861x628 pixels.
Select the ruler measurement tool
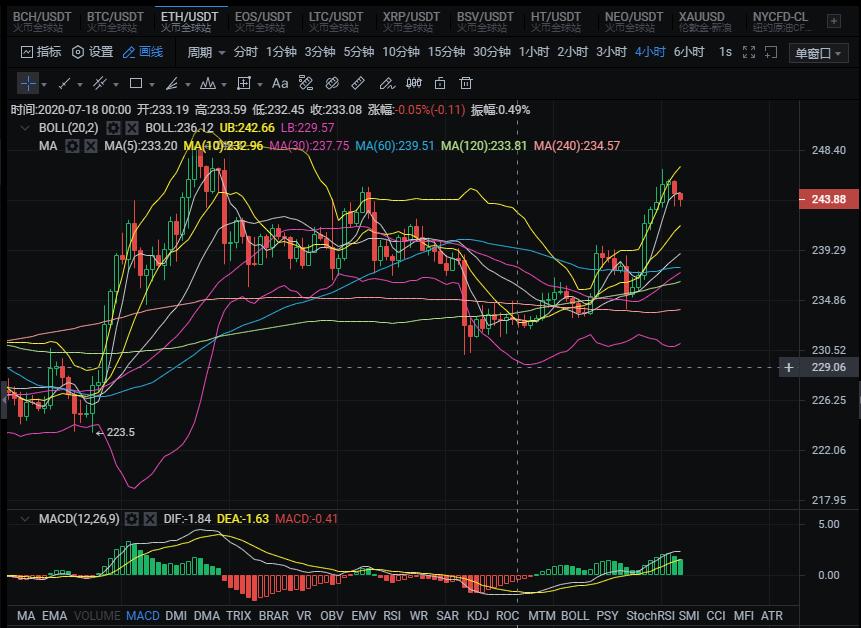tap(358, 83)
